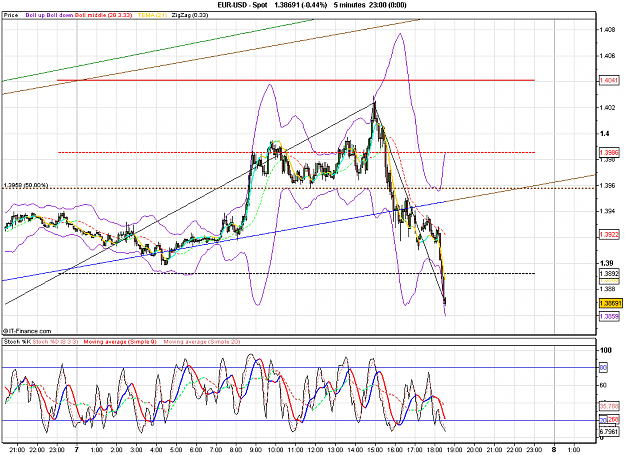This screenshot has height=455, width=625.
Task: Click the blue 20 oversold level tag
Action: (x=603, y=420)
